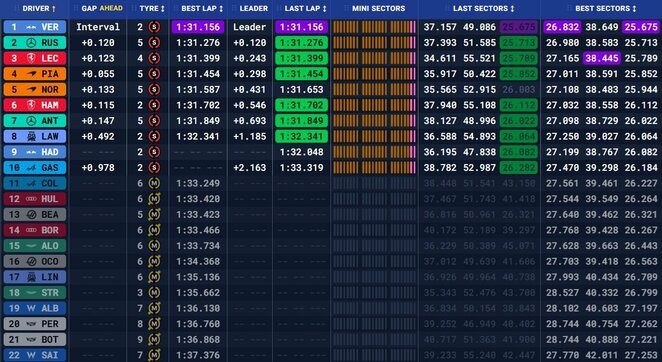The height and width of the screenshot is (362, 662).
Task: Click the soft tyre icon in ANT's row
Action: [x=154, y=121]
